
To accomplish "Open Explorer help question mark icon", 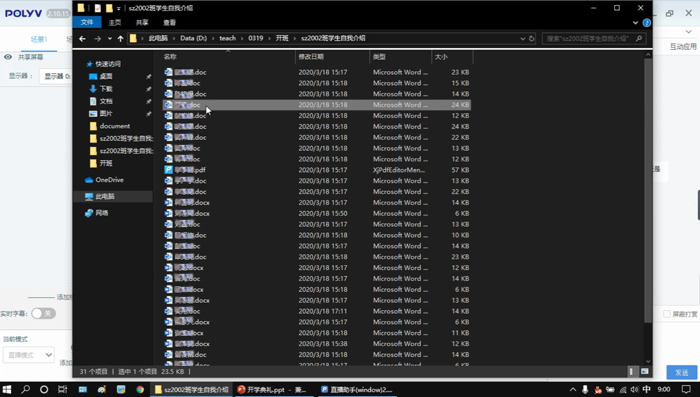I will click(646, 22).
